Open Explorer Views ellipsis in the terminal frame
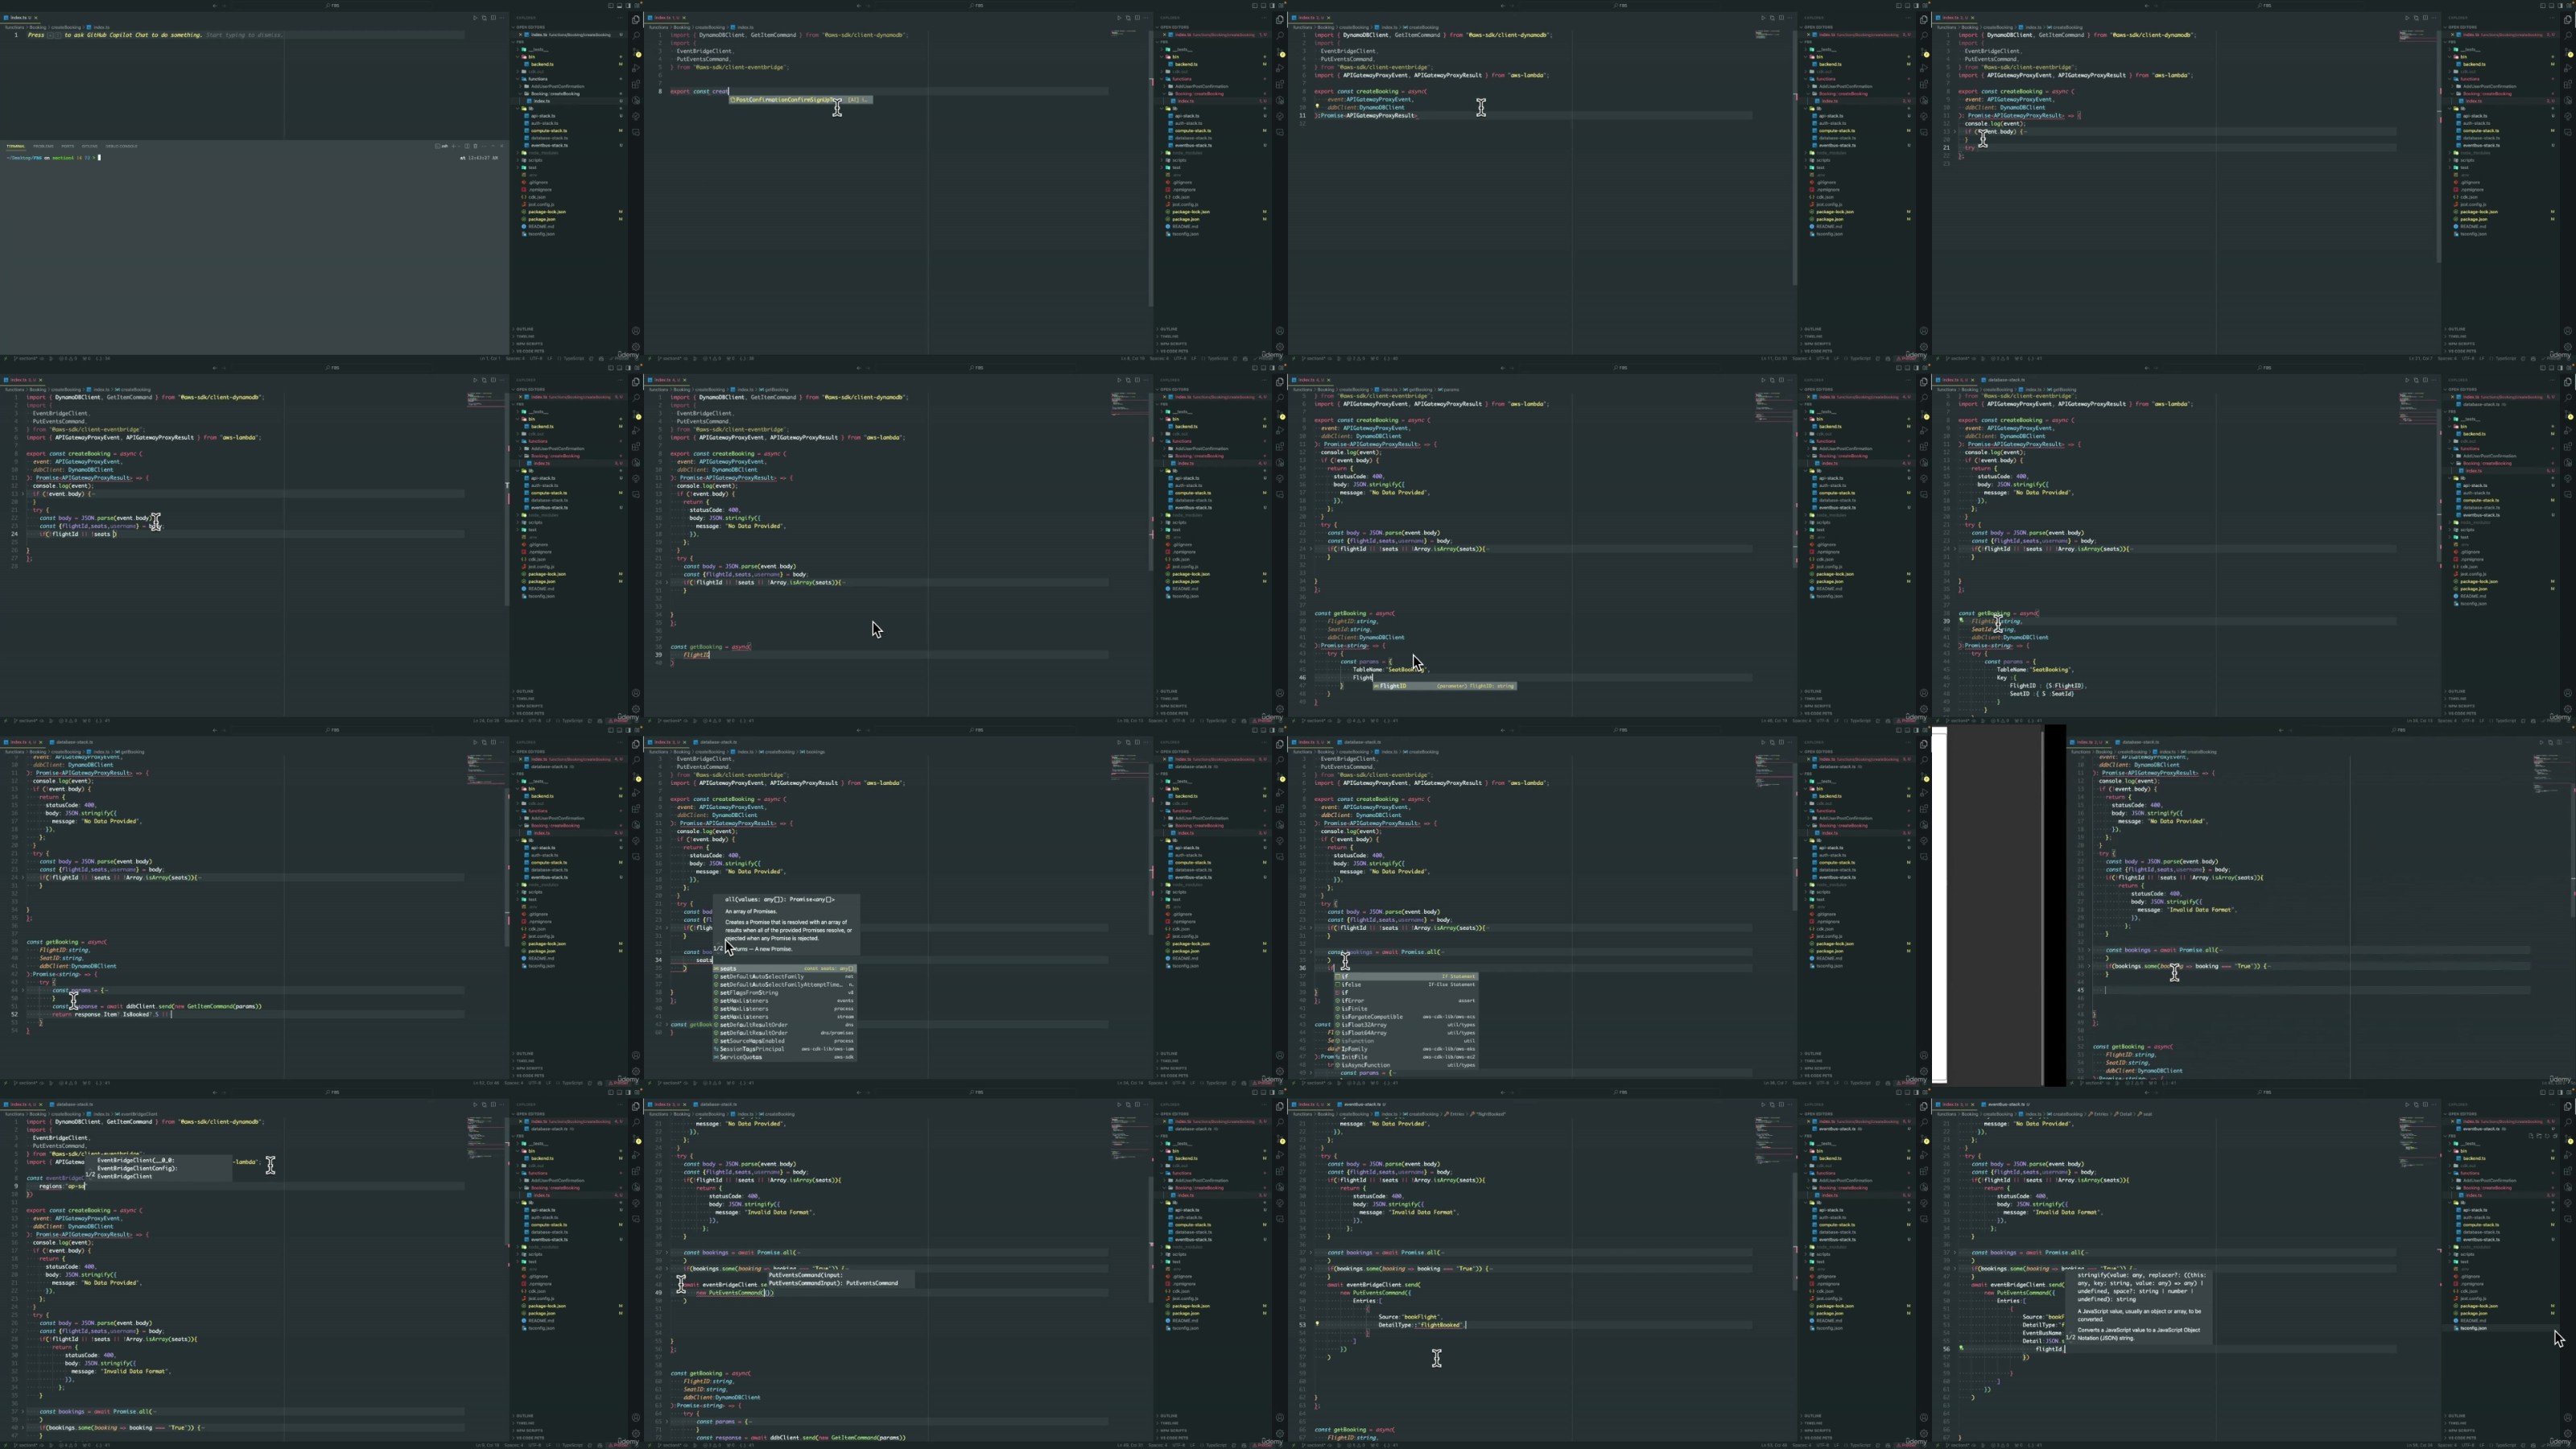 coord(621,18)
